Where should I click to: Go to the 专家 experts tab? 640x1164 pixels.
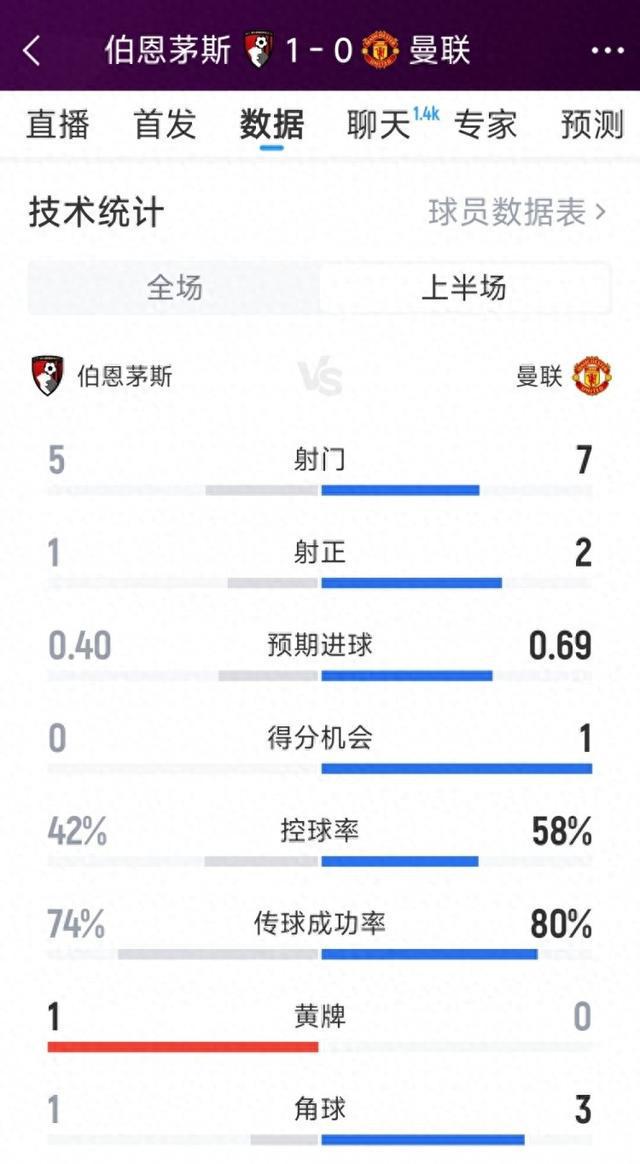(x=486, y=125)
